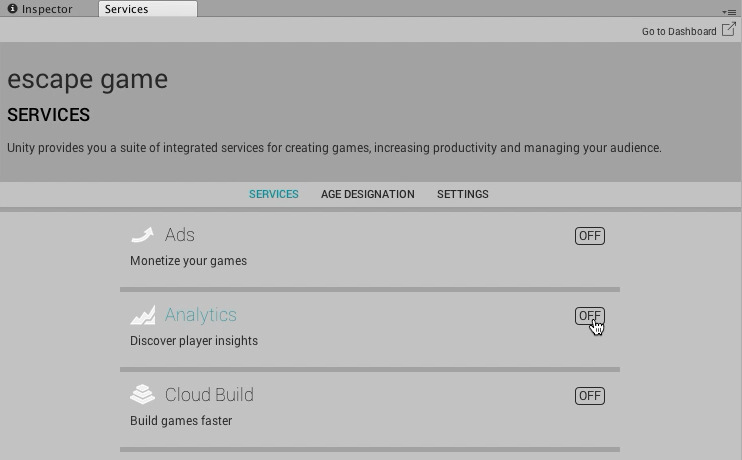
Task: Open the Analytics service title
Action: pos(200,315)
